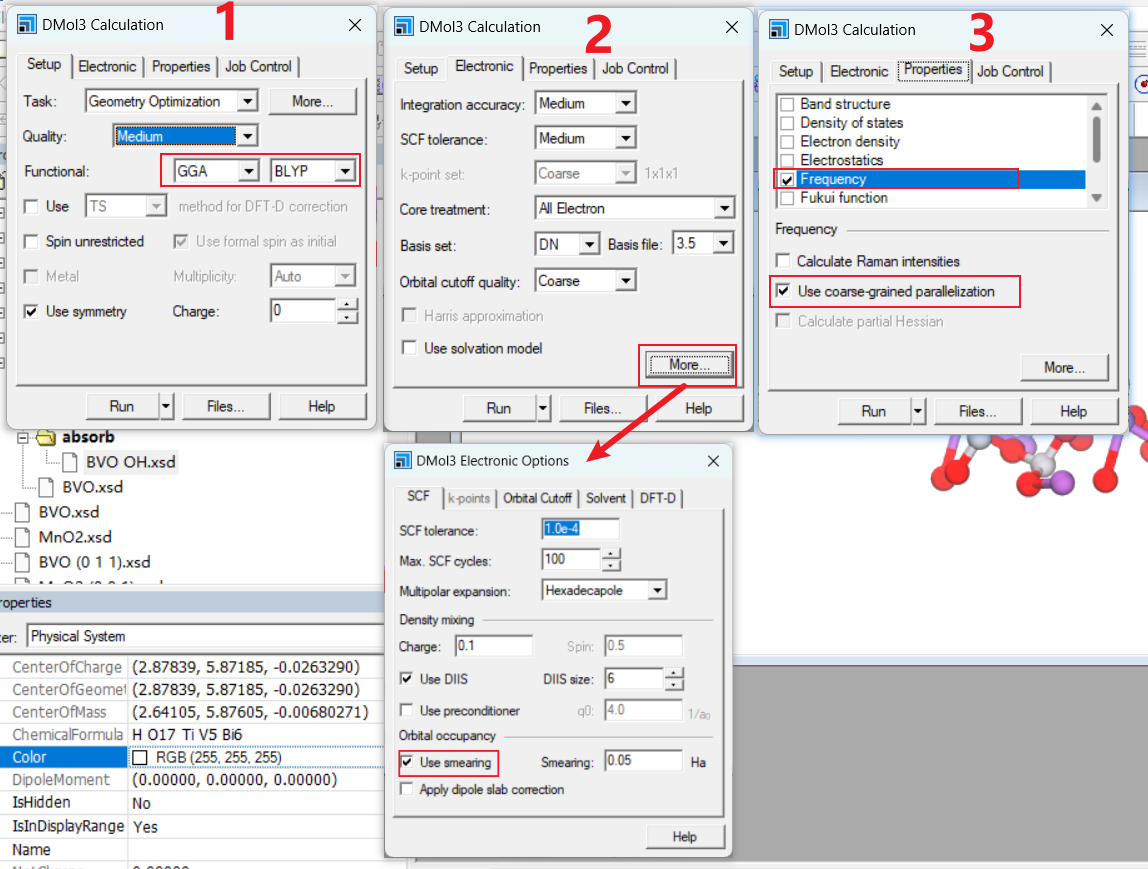Image resolution: width=1148 pixels, height=869 pixels.
Task: Increase the DIIS size stepper value
Action: 674,674
